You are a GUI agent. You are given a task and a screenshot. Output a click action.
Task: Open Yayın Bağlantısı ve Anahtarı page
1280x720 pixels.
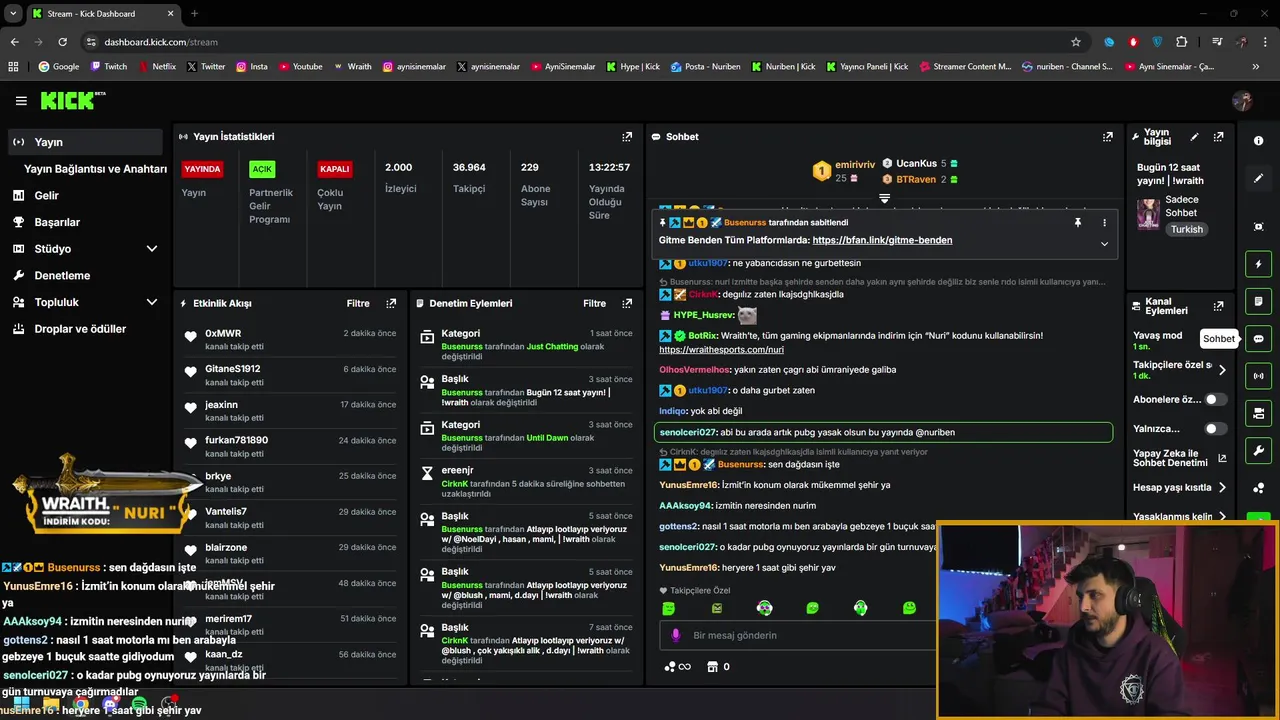(x=95, y=169)
